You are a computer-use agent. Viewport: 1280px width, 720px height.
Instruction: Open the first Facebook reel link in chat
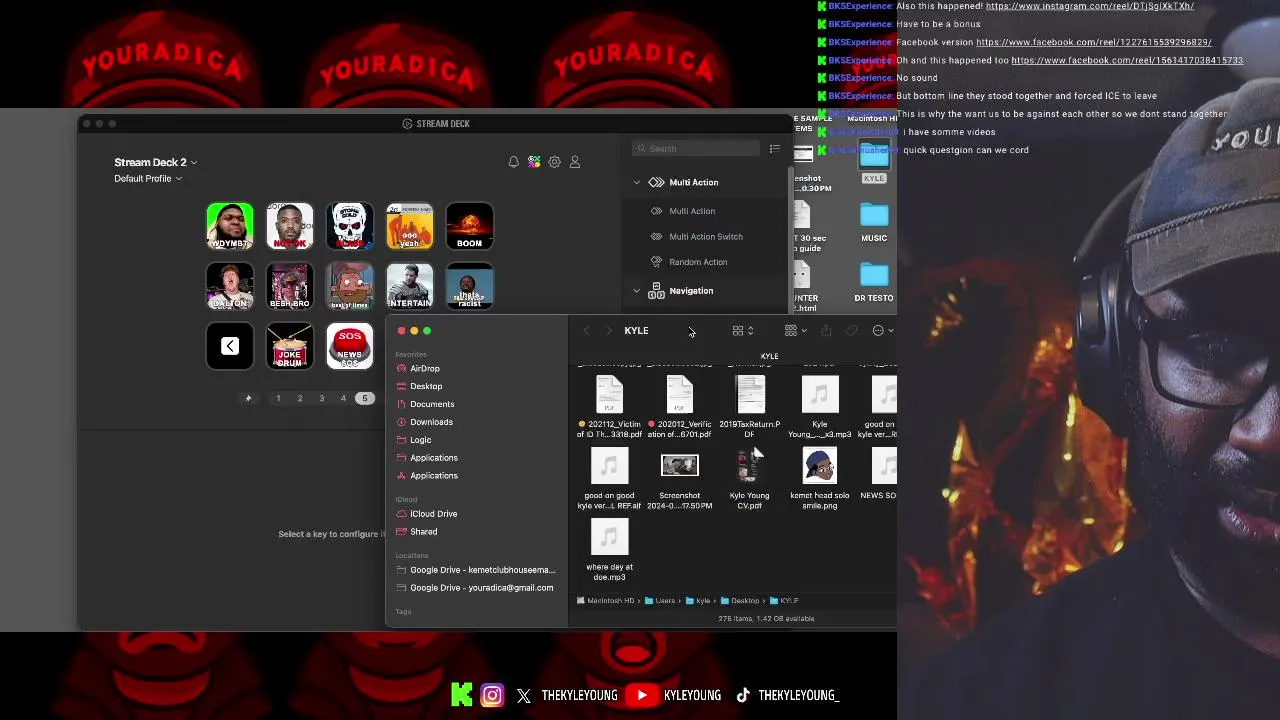coord(1093,42)
